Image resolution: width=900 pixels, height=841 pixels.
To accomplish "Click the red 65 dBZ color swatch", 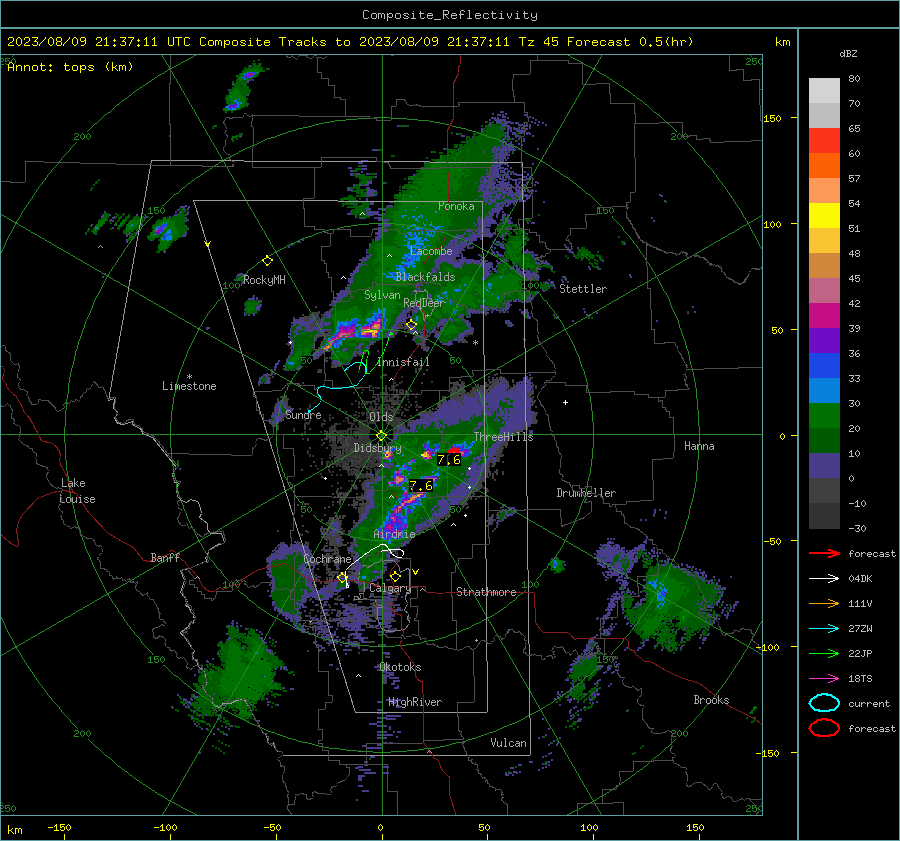I will pos(824,140).
